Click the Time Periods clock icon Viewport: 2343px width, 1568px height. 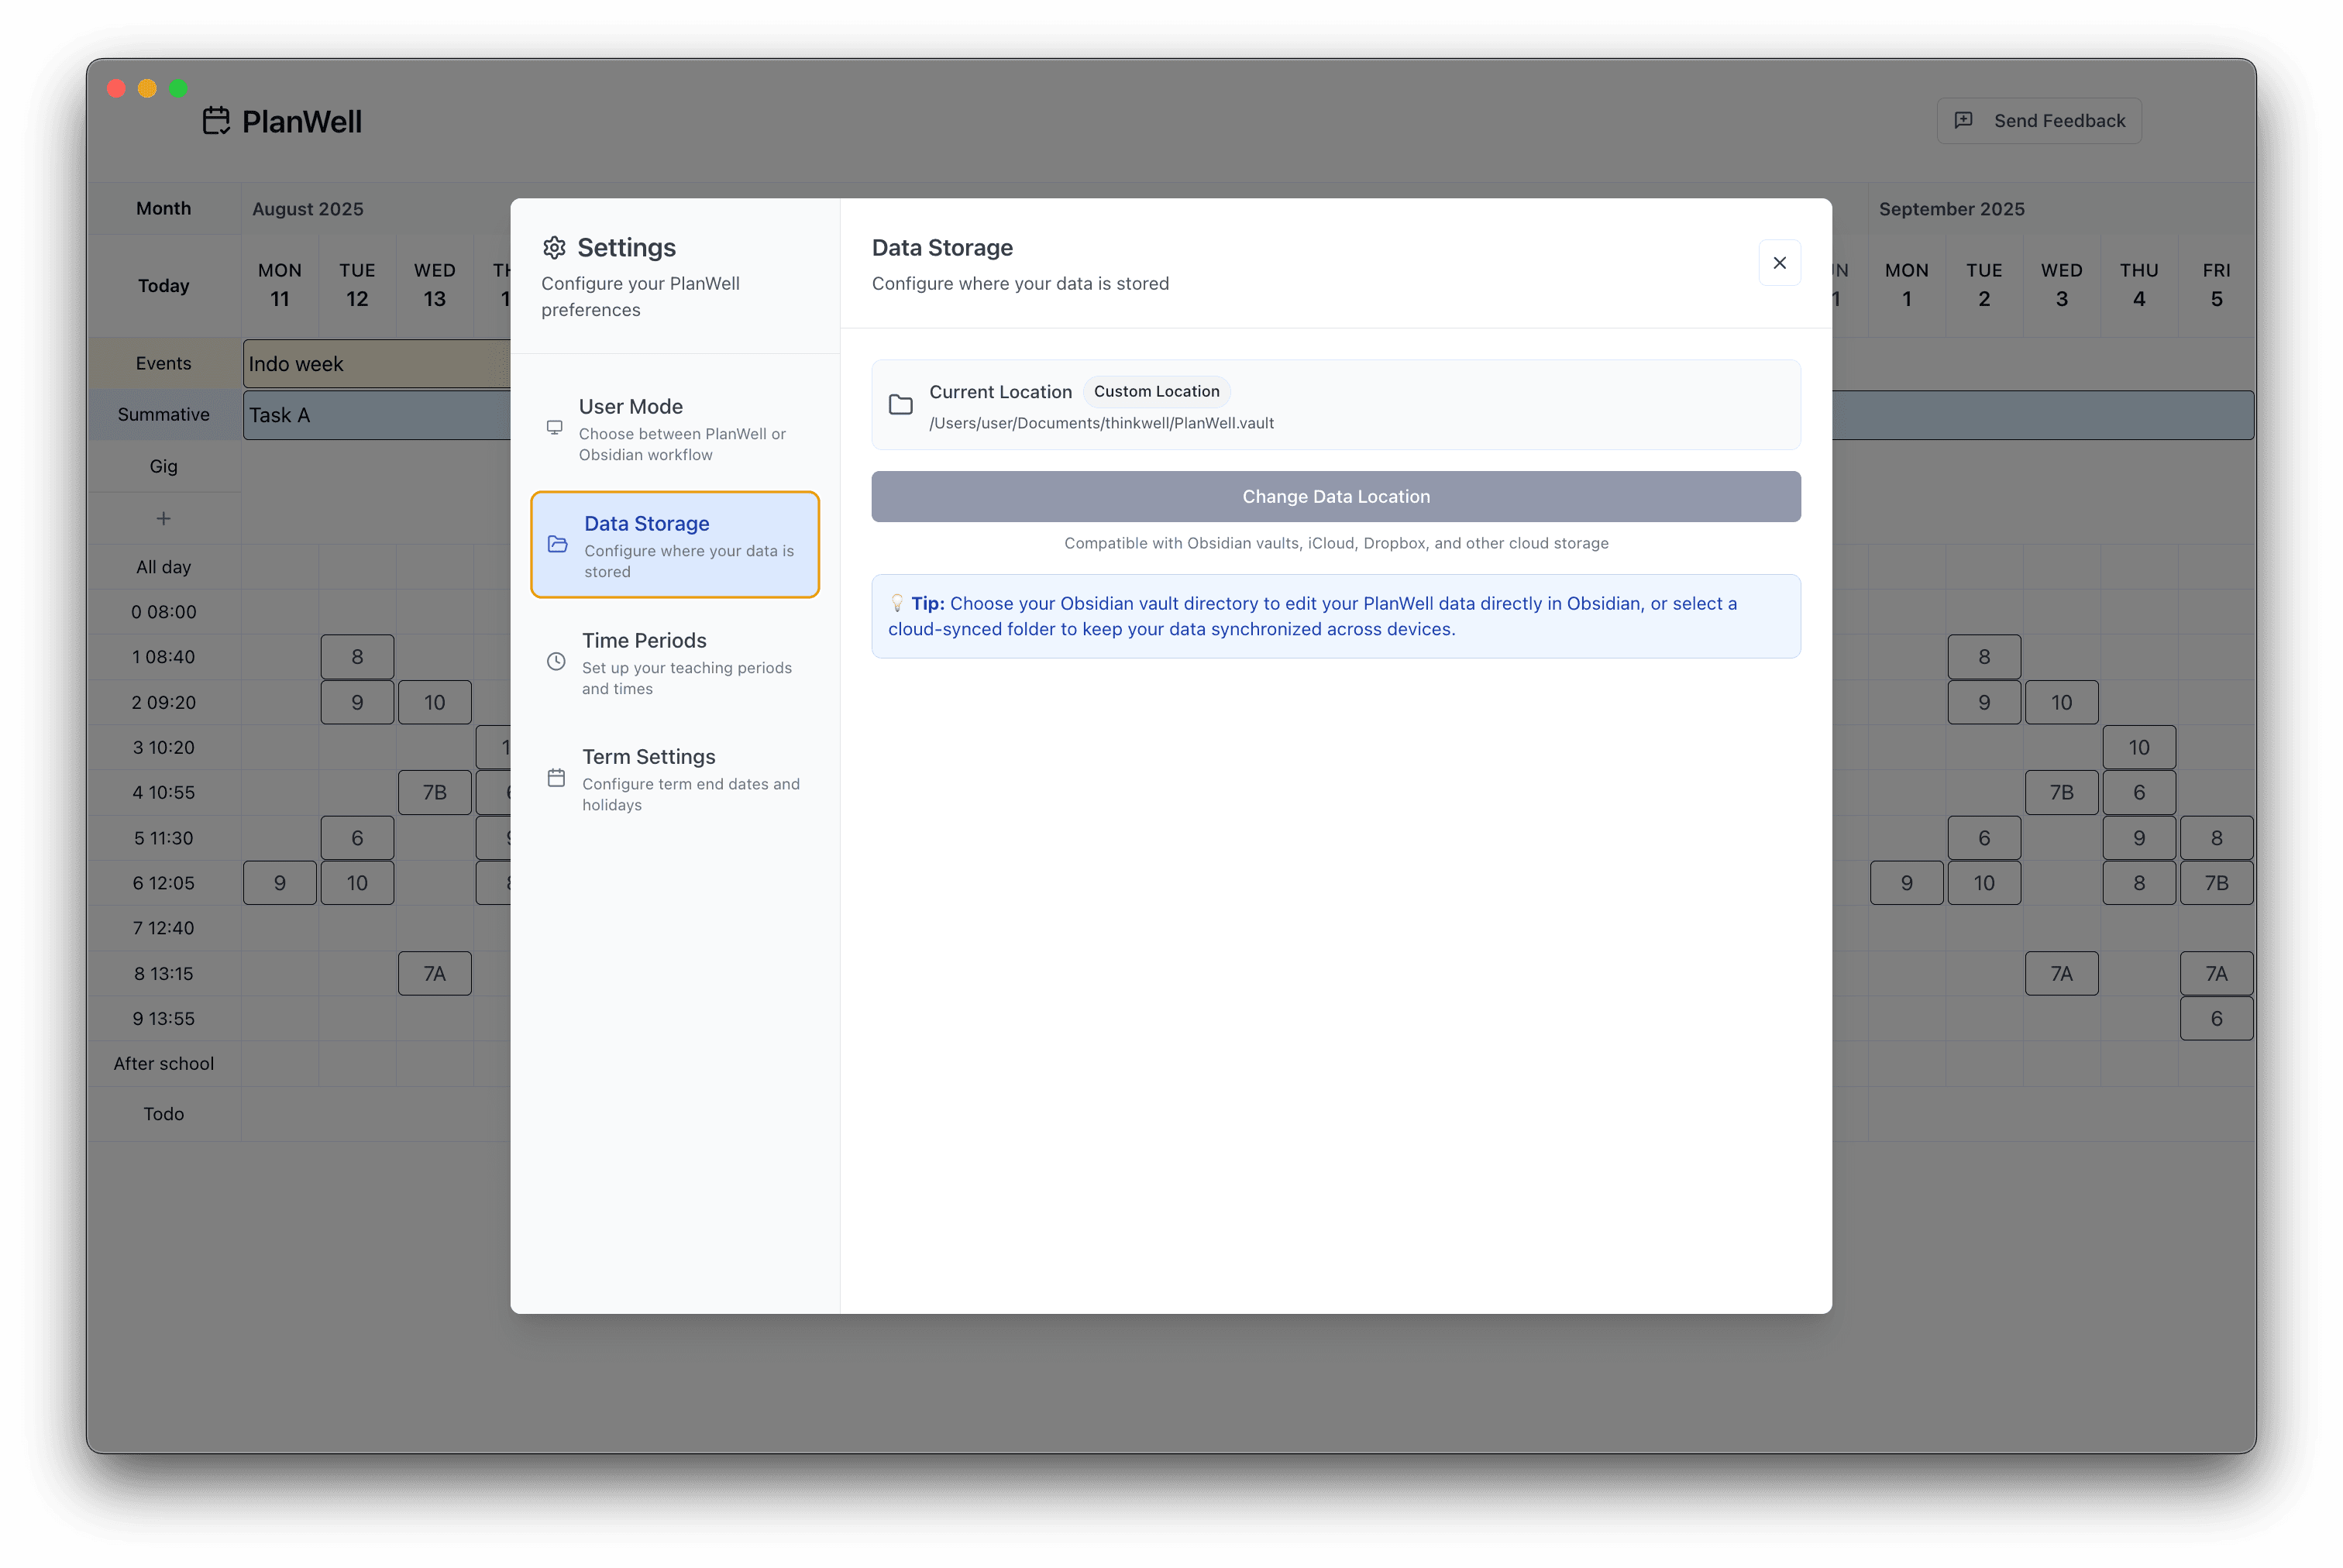coord(556,661)
